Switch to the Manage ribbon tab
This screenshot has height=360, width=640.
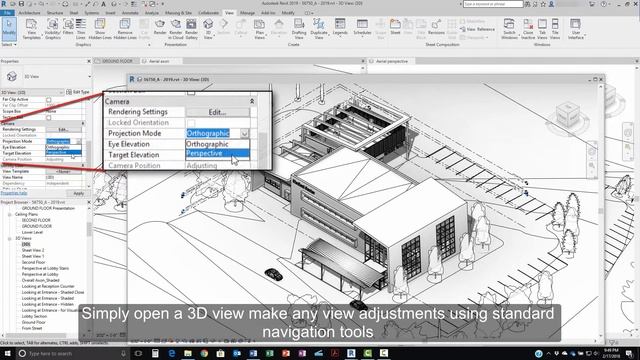(247, 13)
